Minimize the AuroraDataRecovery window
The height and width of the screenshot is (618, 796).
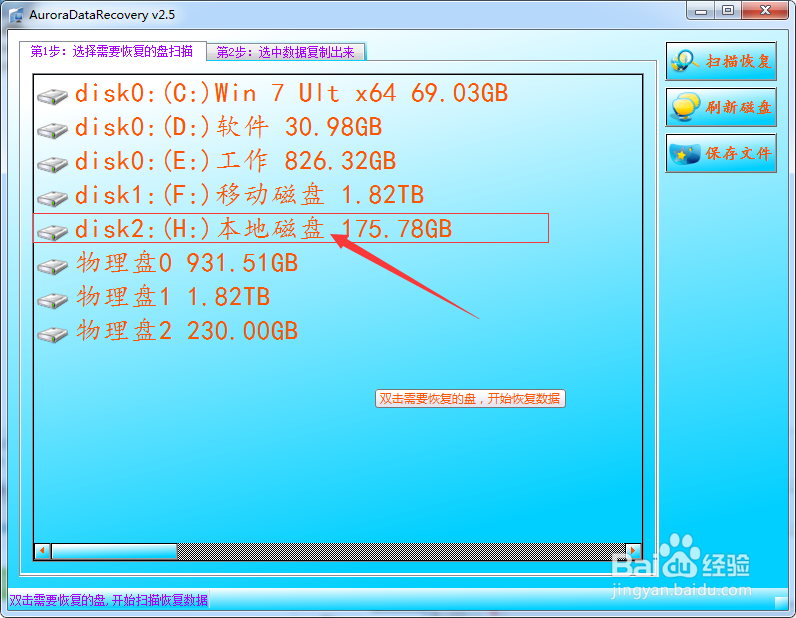pos(701,10)
